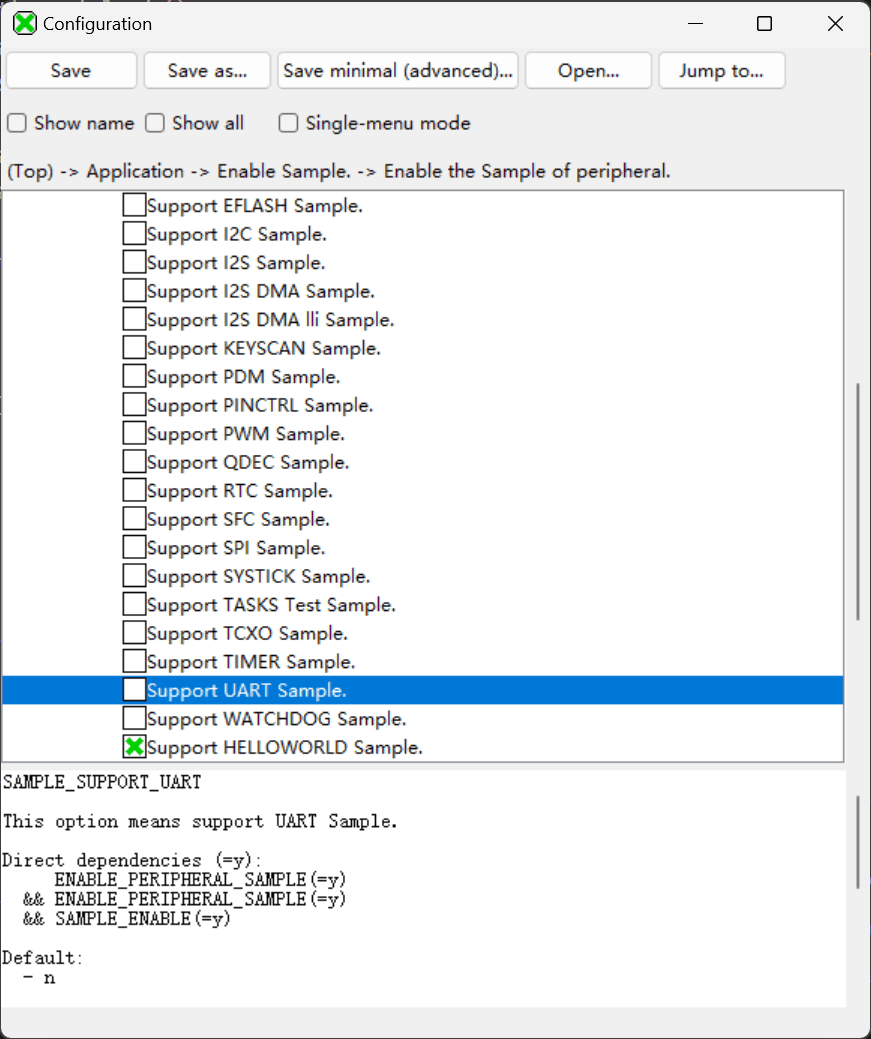Click the Open... button
871x1039 pixels.
click(588, 71)
